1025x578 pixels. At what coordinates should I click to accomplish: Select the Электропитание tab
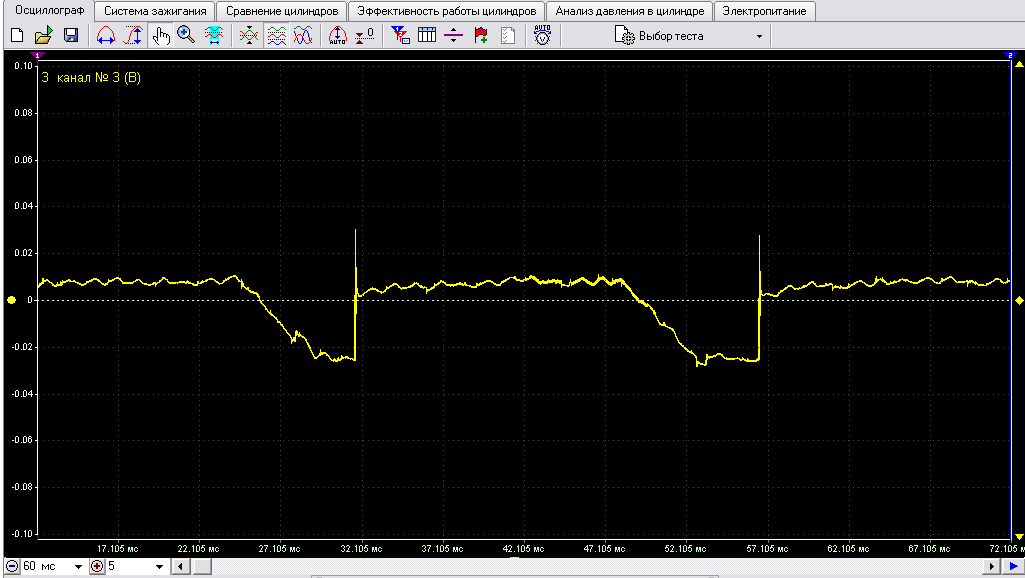(x=764, y=11)
